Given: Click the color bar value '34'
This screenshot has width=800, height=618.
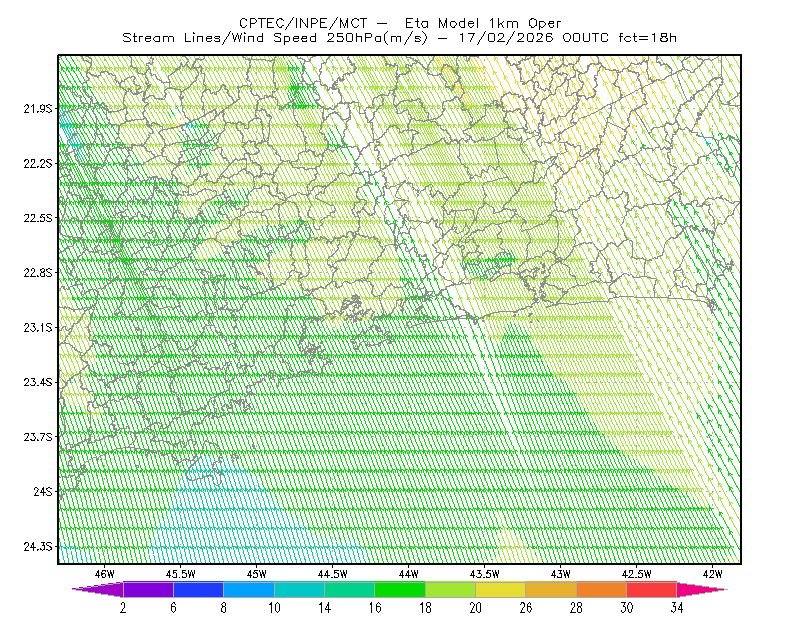Looking at the screenshot, I should click(x=677, y=608).
